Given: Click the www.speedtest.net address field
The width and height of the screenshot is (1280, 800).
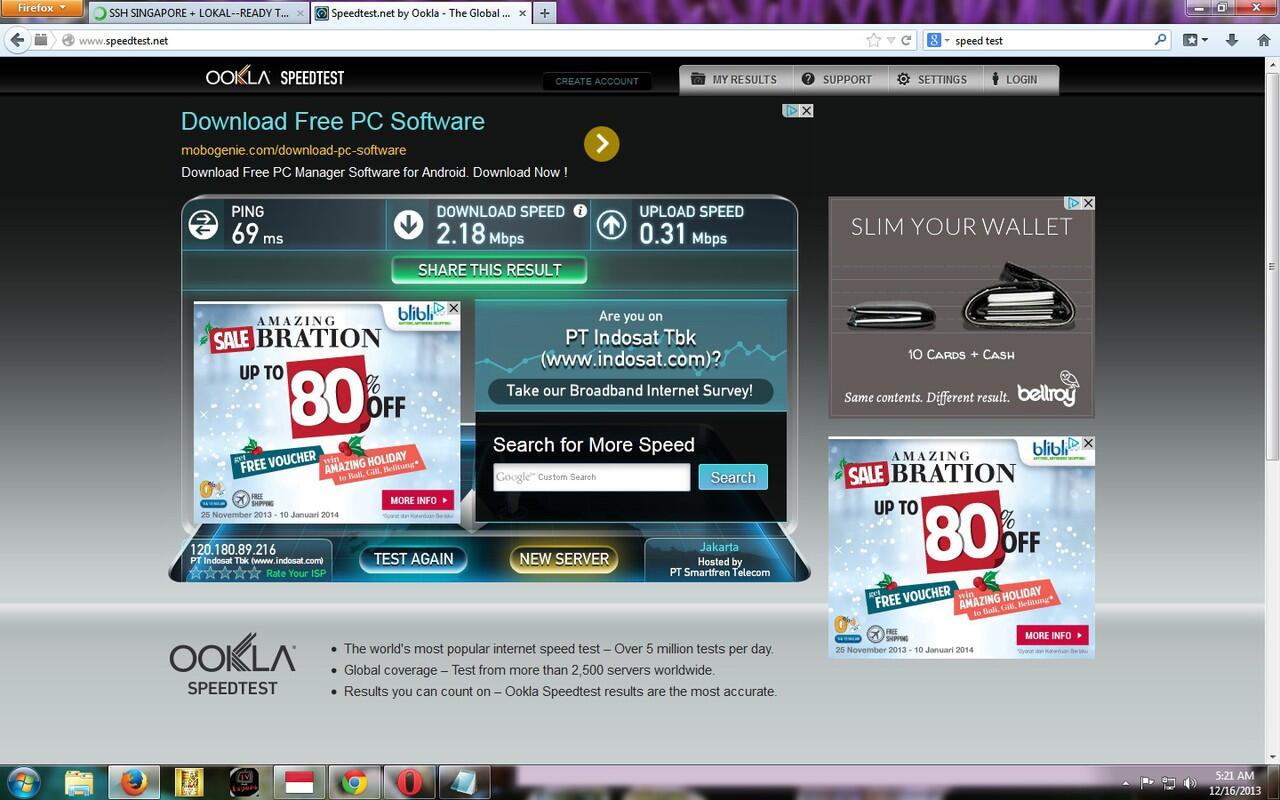Looking at the screenshot, I should (460, 40).
